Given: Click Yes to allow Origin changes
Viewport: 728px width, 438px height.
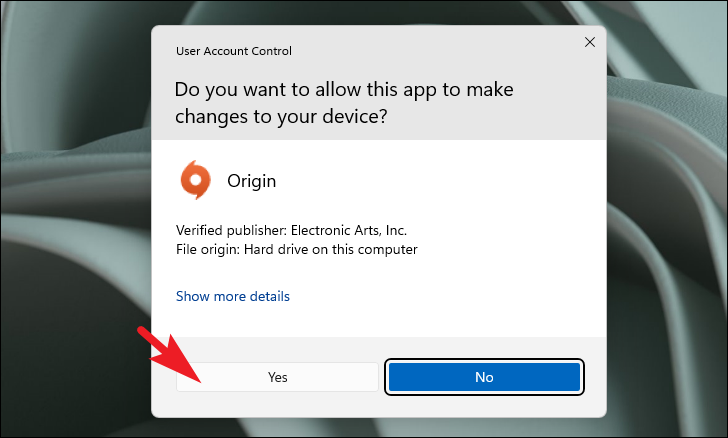Looking at the screenshot, I should click(x=277, y=377).
